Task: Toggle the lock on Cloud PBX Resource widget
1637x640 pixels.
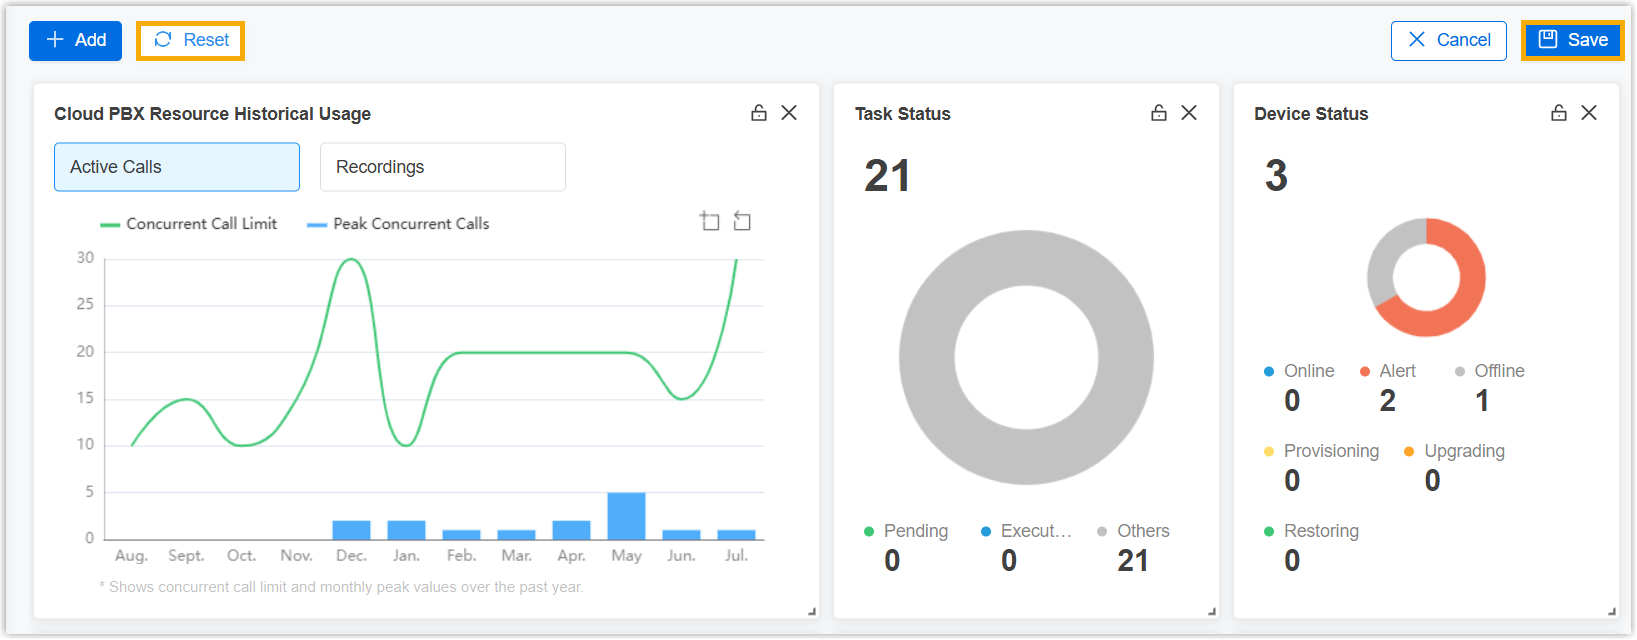Action: tap(759, 113)
